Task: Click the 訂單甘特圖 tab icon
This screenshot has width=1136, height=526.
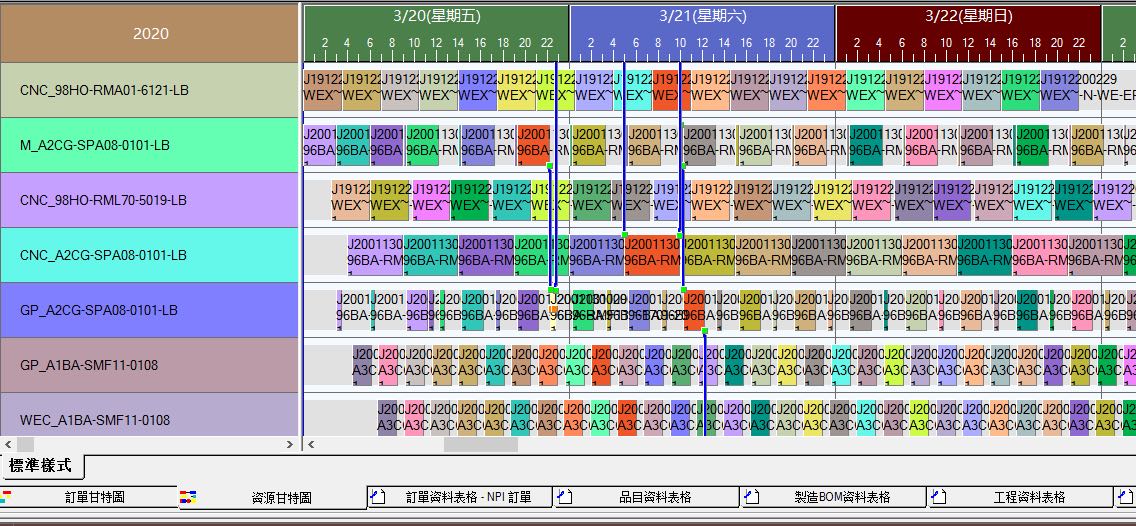Action: (x=7, y=497)
